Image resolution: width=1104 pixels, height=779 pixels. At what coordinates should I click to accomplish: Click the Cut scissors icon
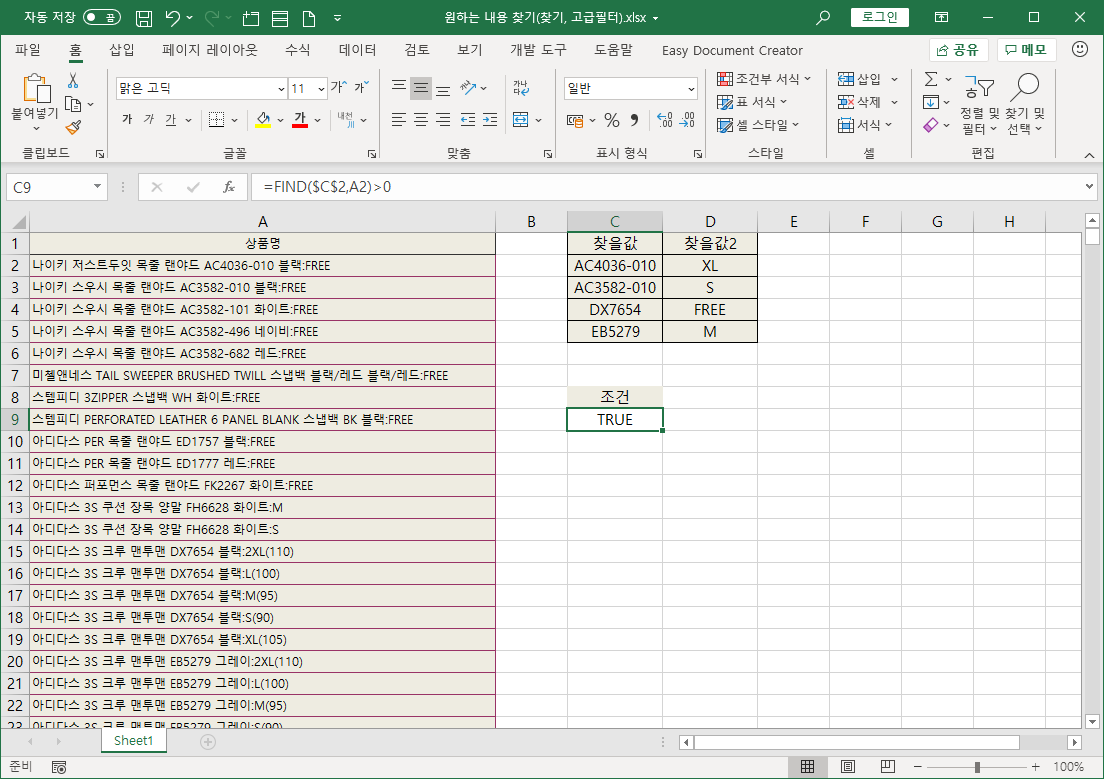click(73, 80)
